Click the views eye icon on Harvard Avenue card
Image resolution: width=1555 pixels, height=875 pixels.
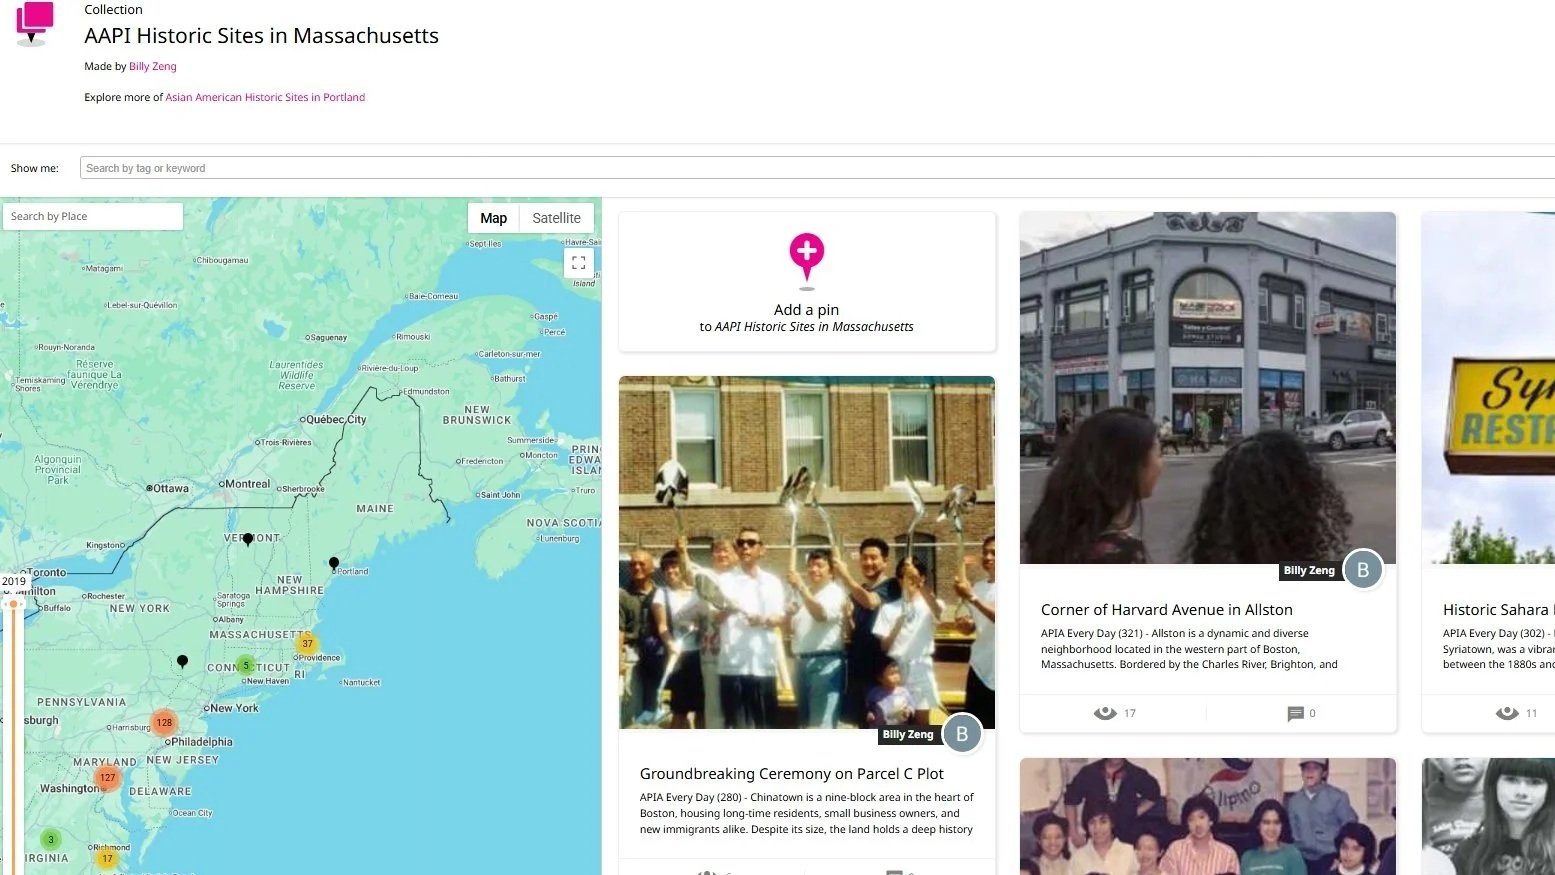pyautogui.click(x=1105, y=713)
